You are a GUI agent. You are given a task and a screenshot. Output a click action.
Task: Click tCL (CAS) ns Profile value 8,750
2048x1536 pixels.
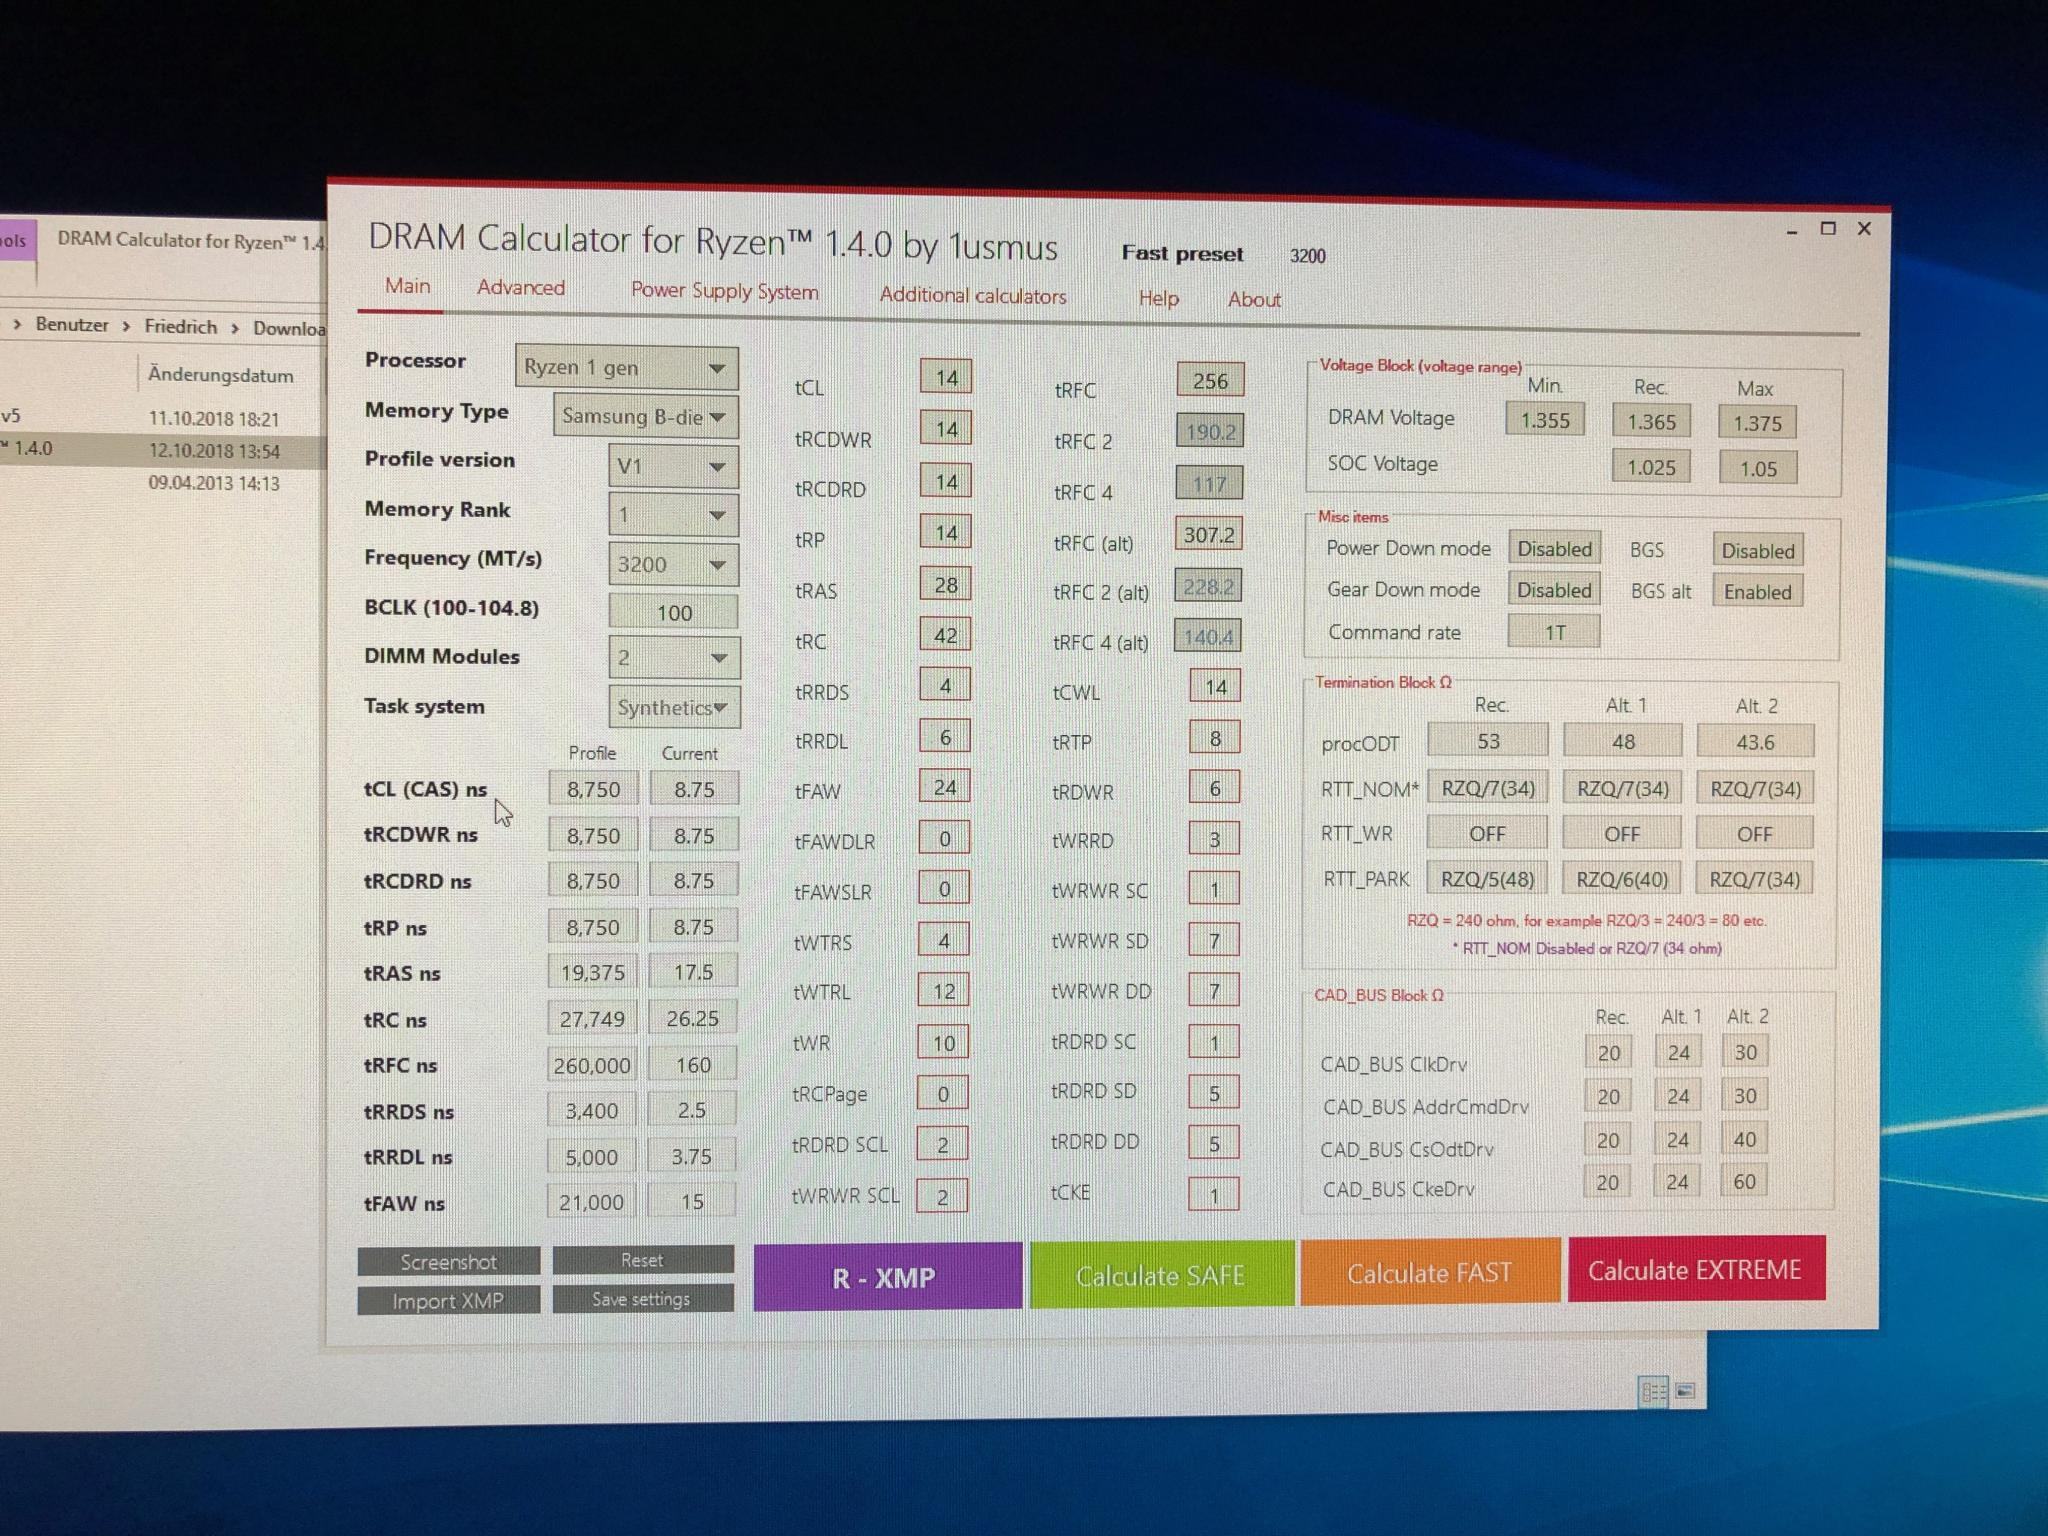point(593,789)
